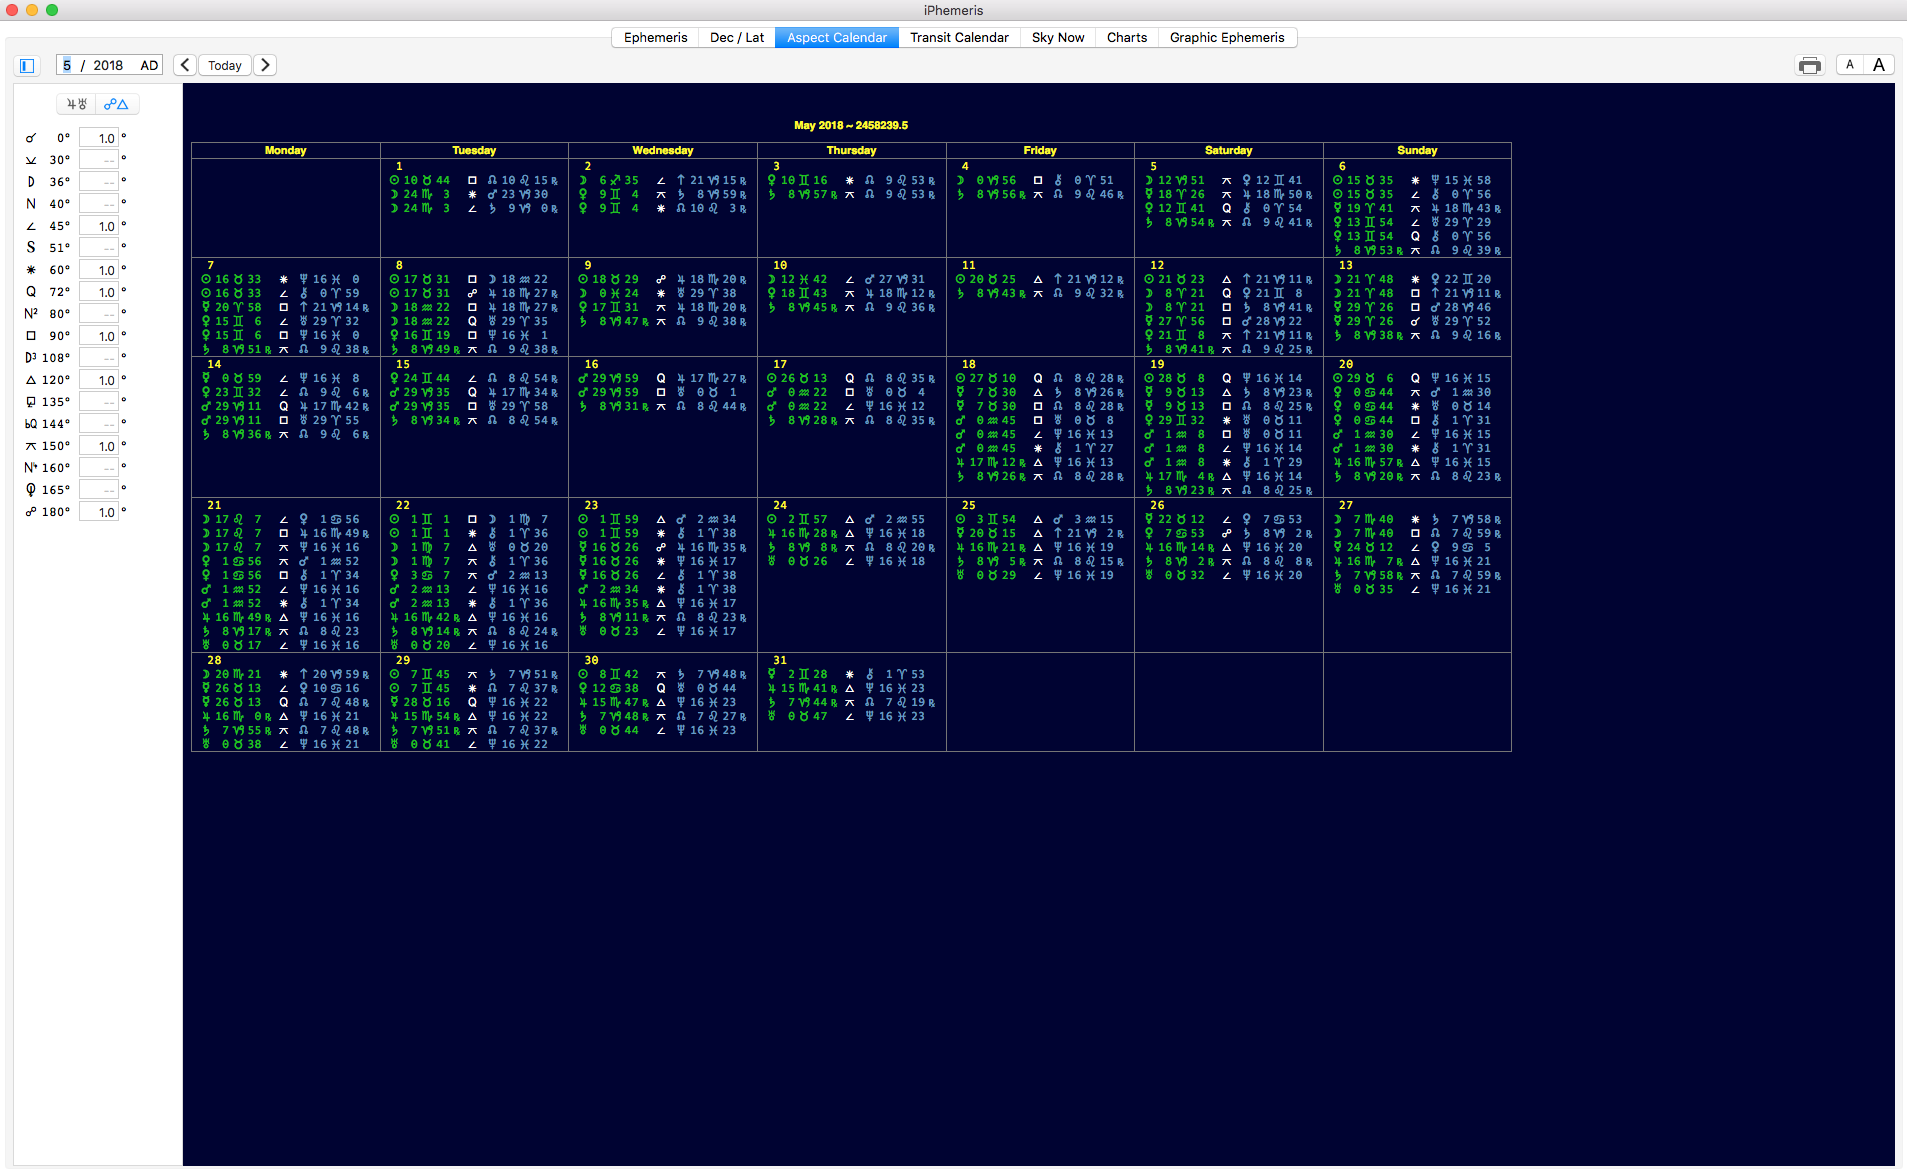This screenshot has height=1176, width=1907.
Task: Go to previous month arrow
Action: click(x=185, y=65)
